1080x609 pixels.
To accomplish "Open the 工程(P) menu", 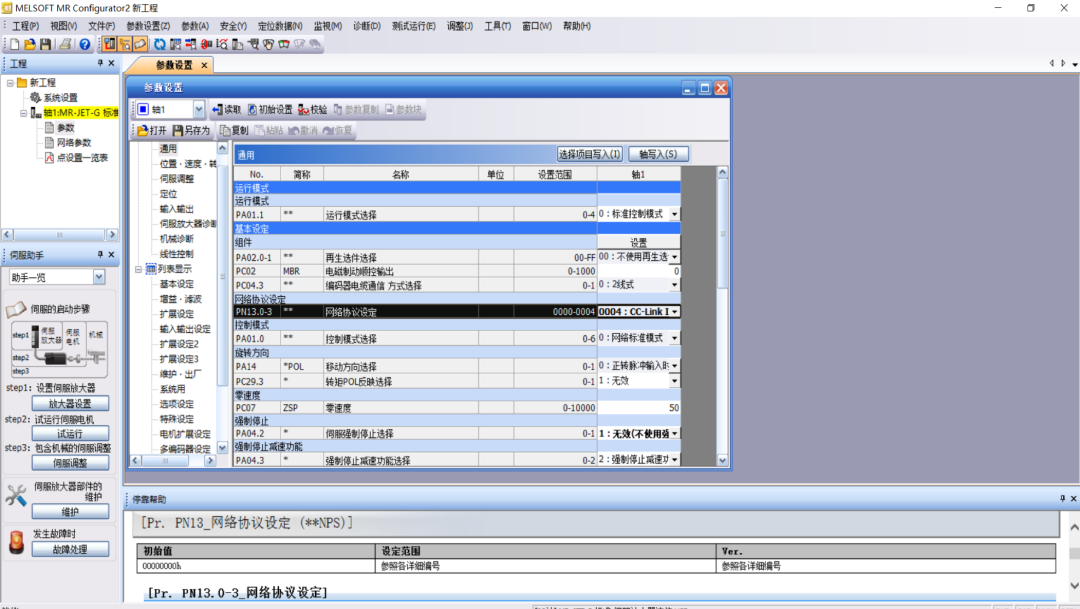I will (x=25, y=26).
